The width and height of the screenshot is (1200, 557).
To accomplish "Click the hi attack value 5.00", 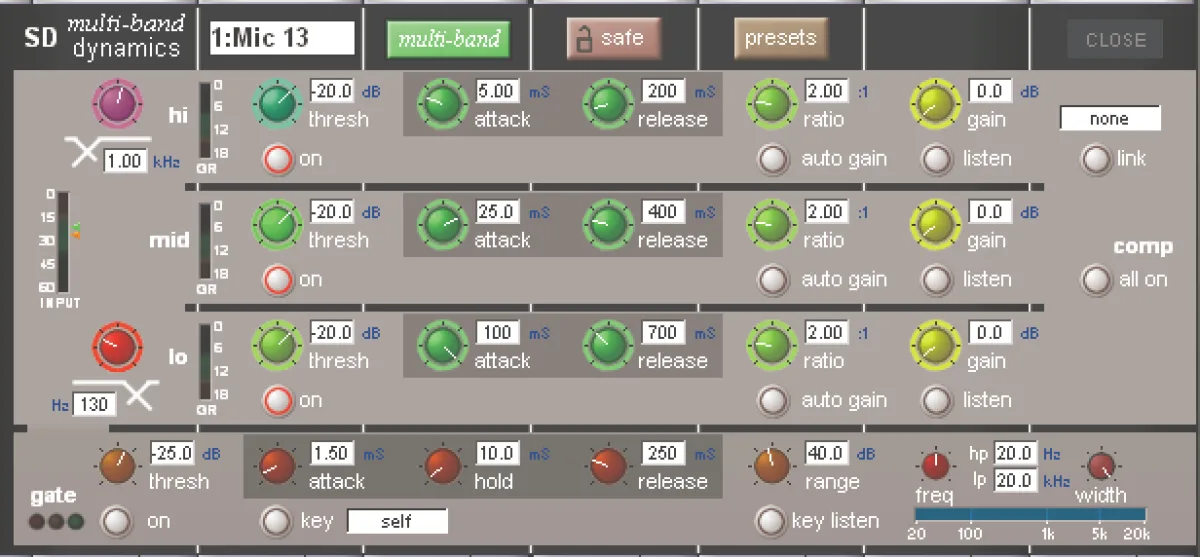I will pyautogui.click(x=497, y=91).
